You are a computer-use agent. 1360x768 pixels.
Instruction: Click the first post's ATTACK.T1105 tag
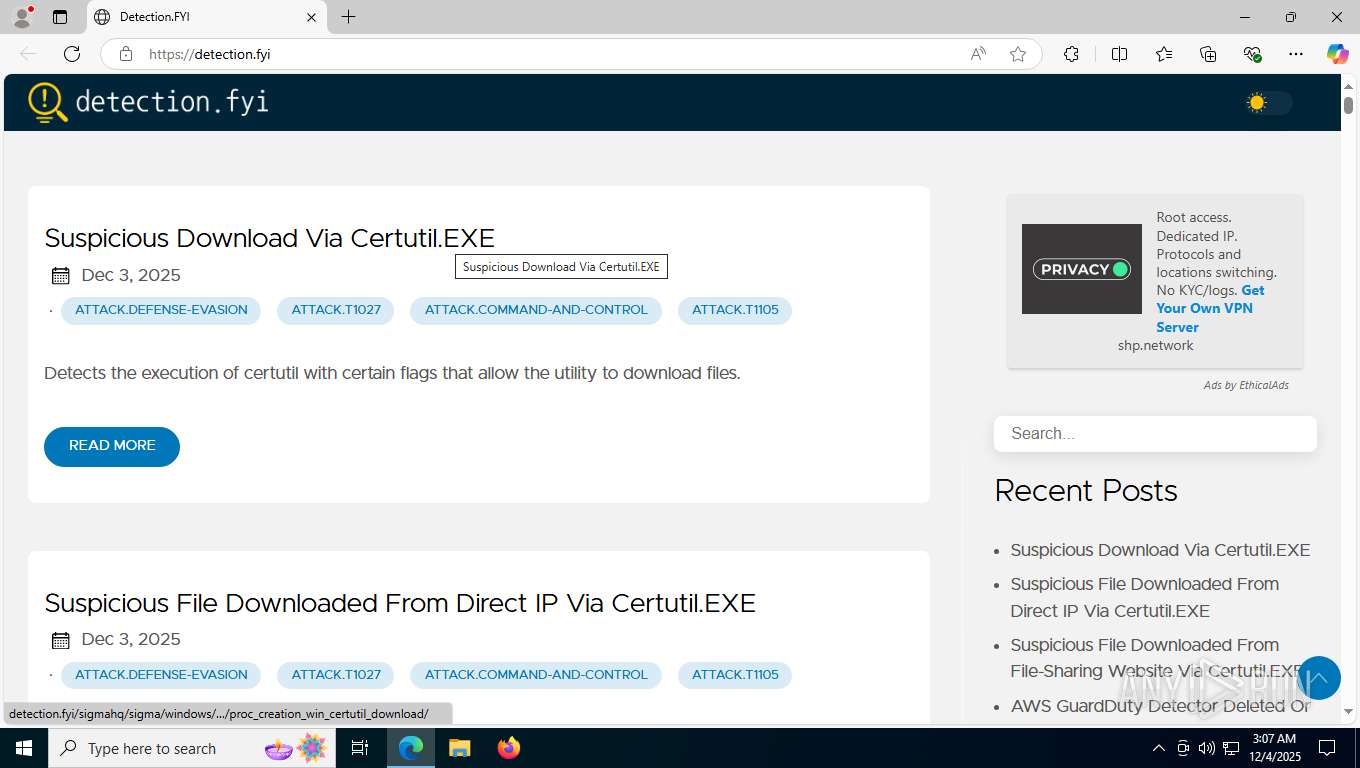point(735,310)
